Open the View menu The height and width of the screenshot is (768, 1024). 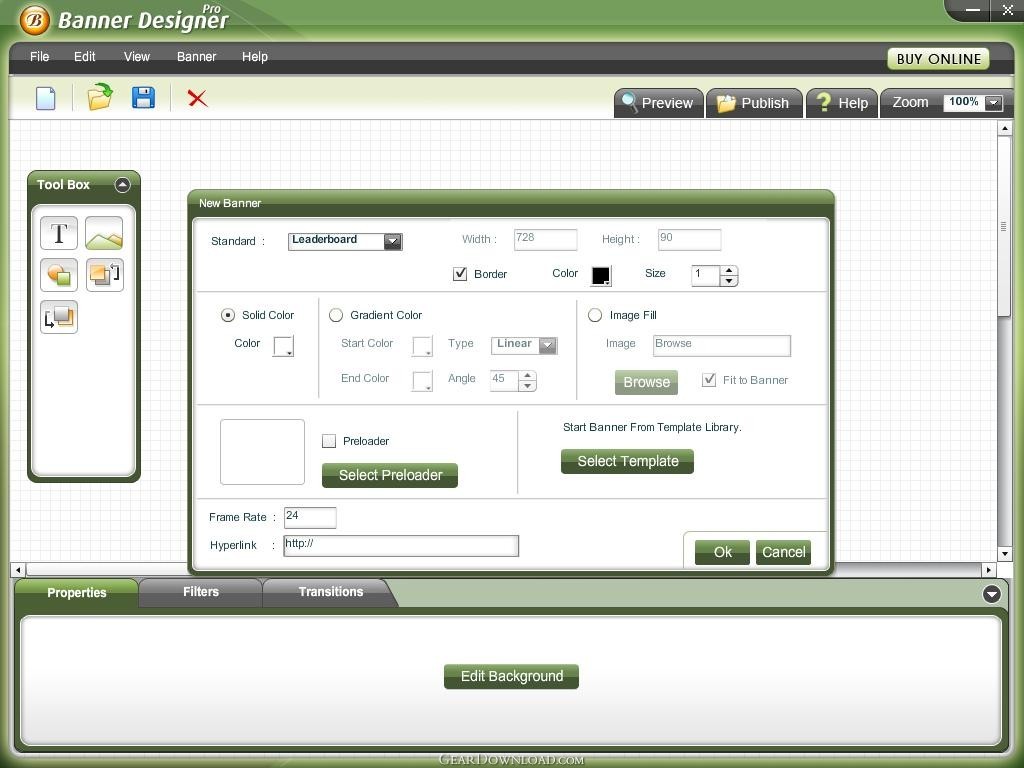click(136, 57)
